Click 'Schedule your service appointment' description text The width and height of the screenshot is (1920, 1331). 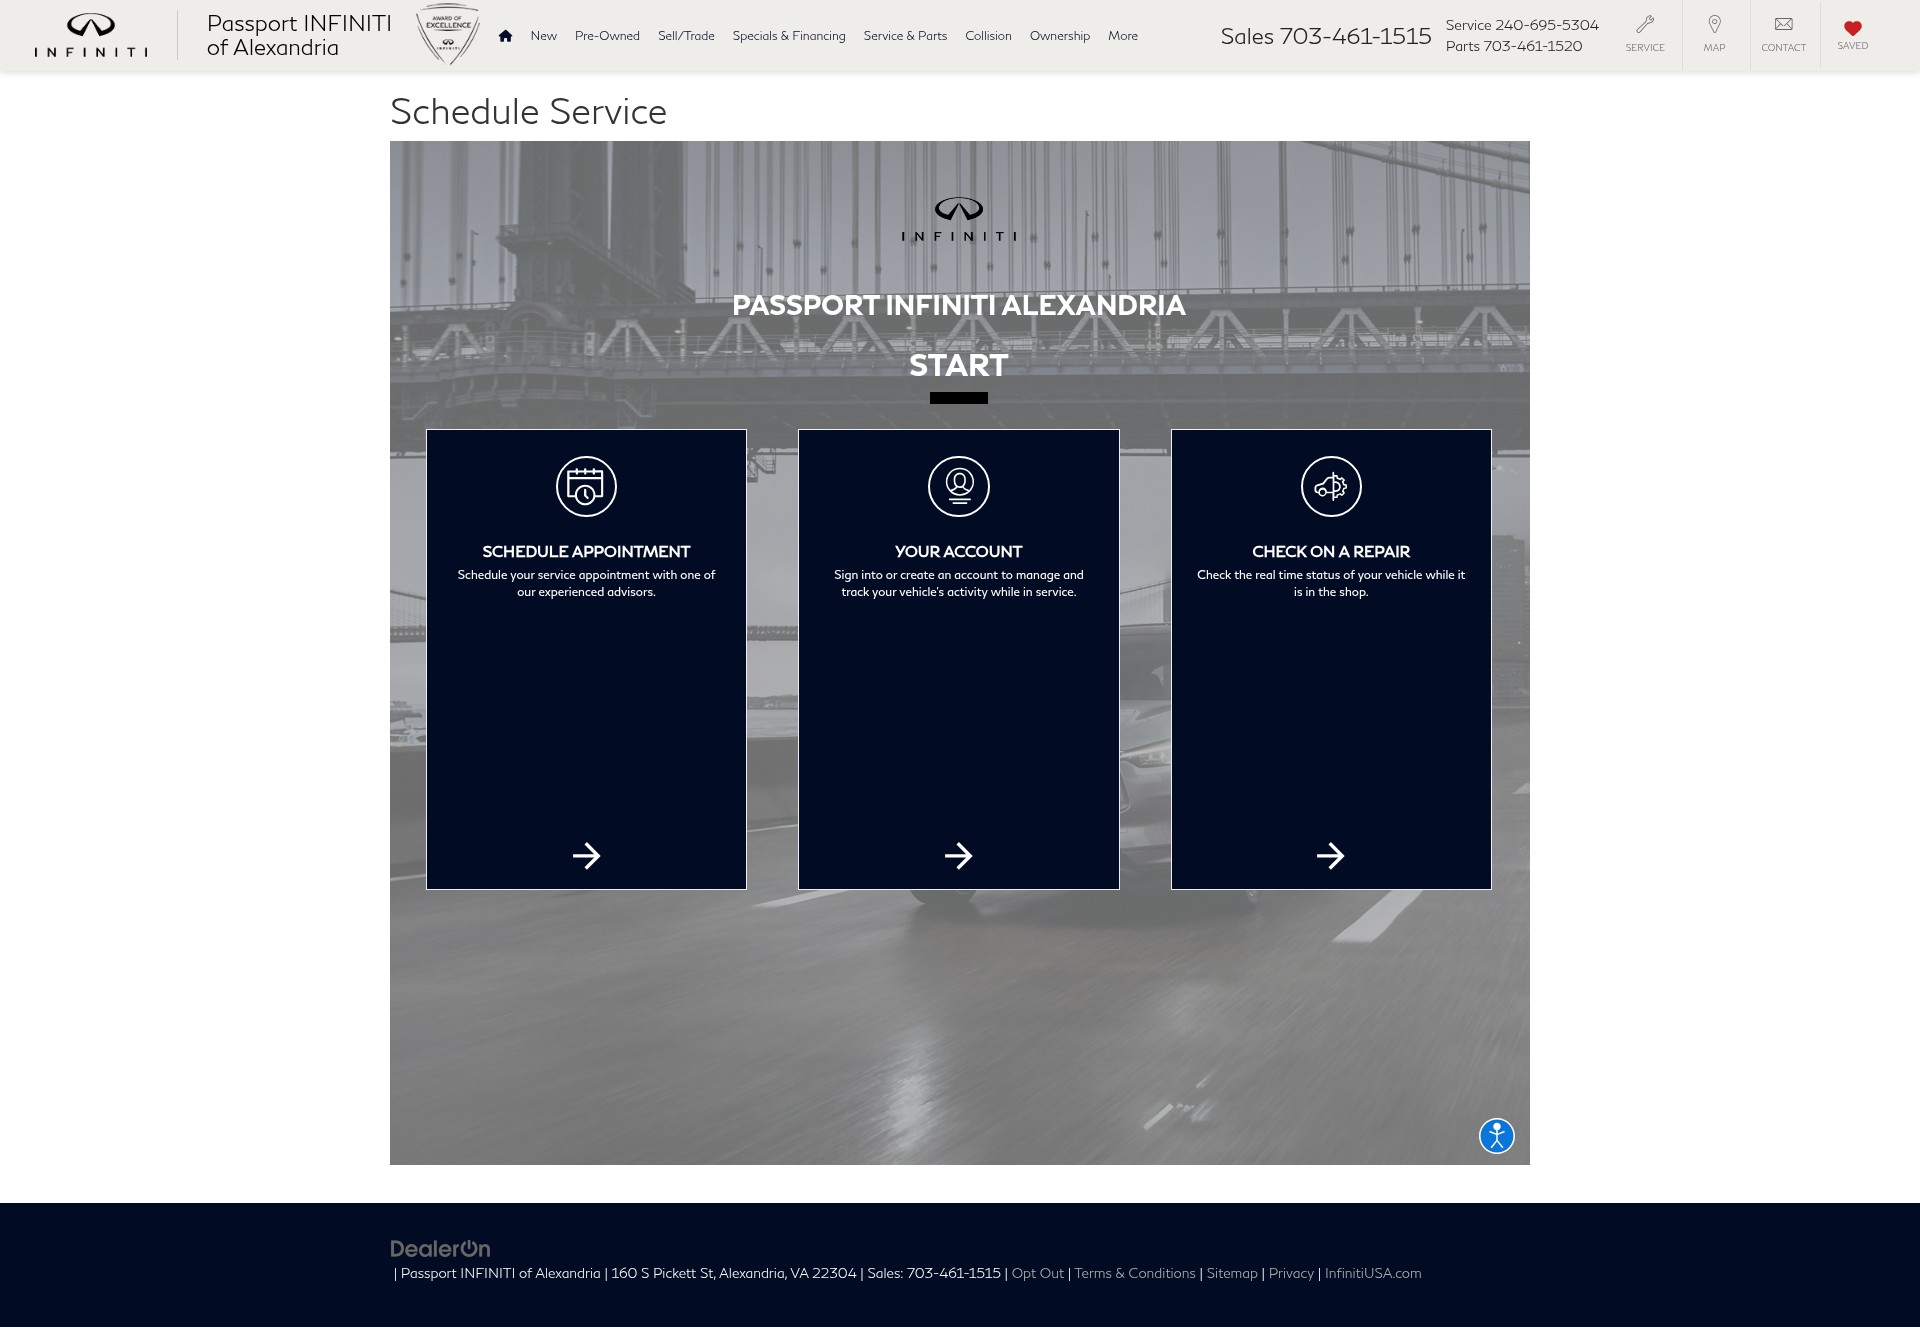click(586, 583)
